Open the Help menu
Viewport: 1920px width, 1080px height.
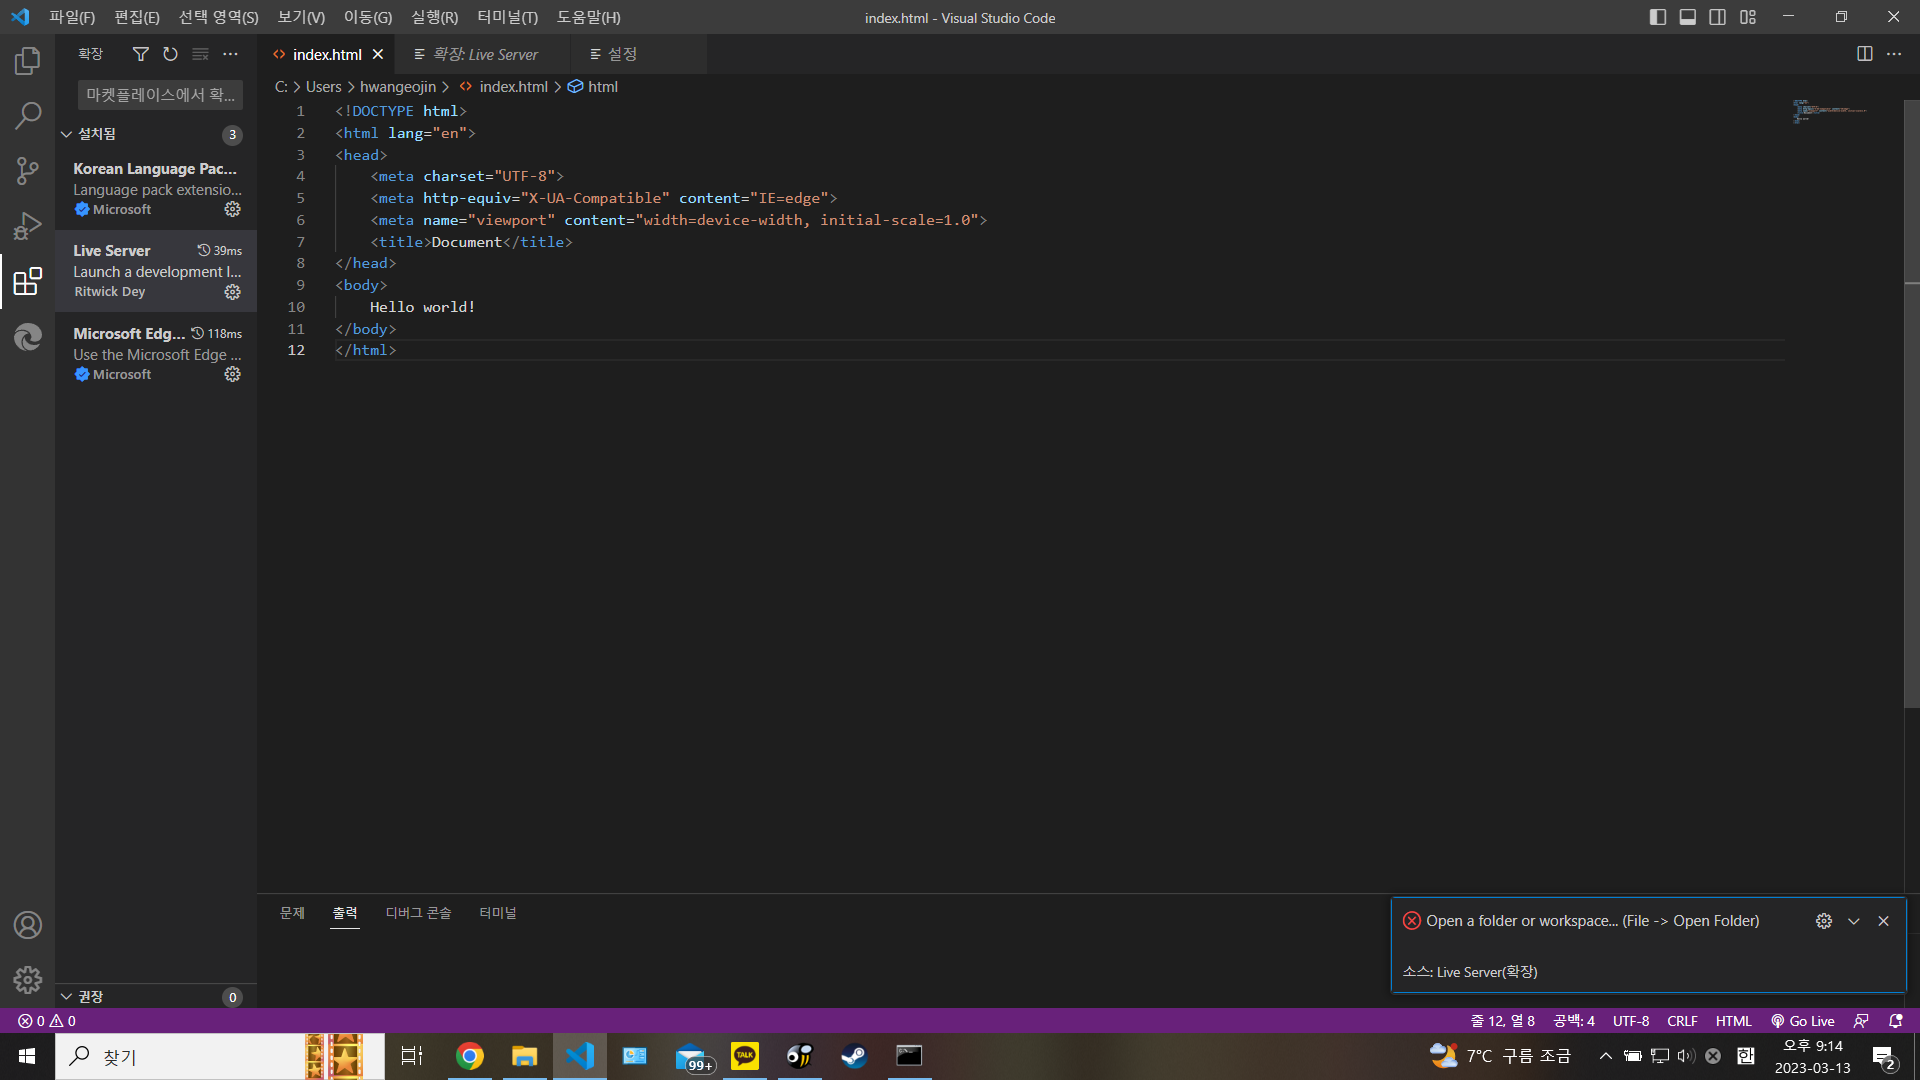(588, 17)
